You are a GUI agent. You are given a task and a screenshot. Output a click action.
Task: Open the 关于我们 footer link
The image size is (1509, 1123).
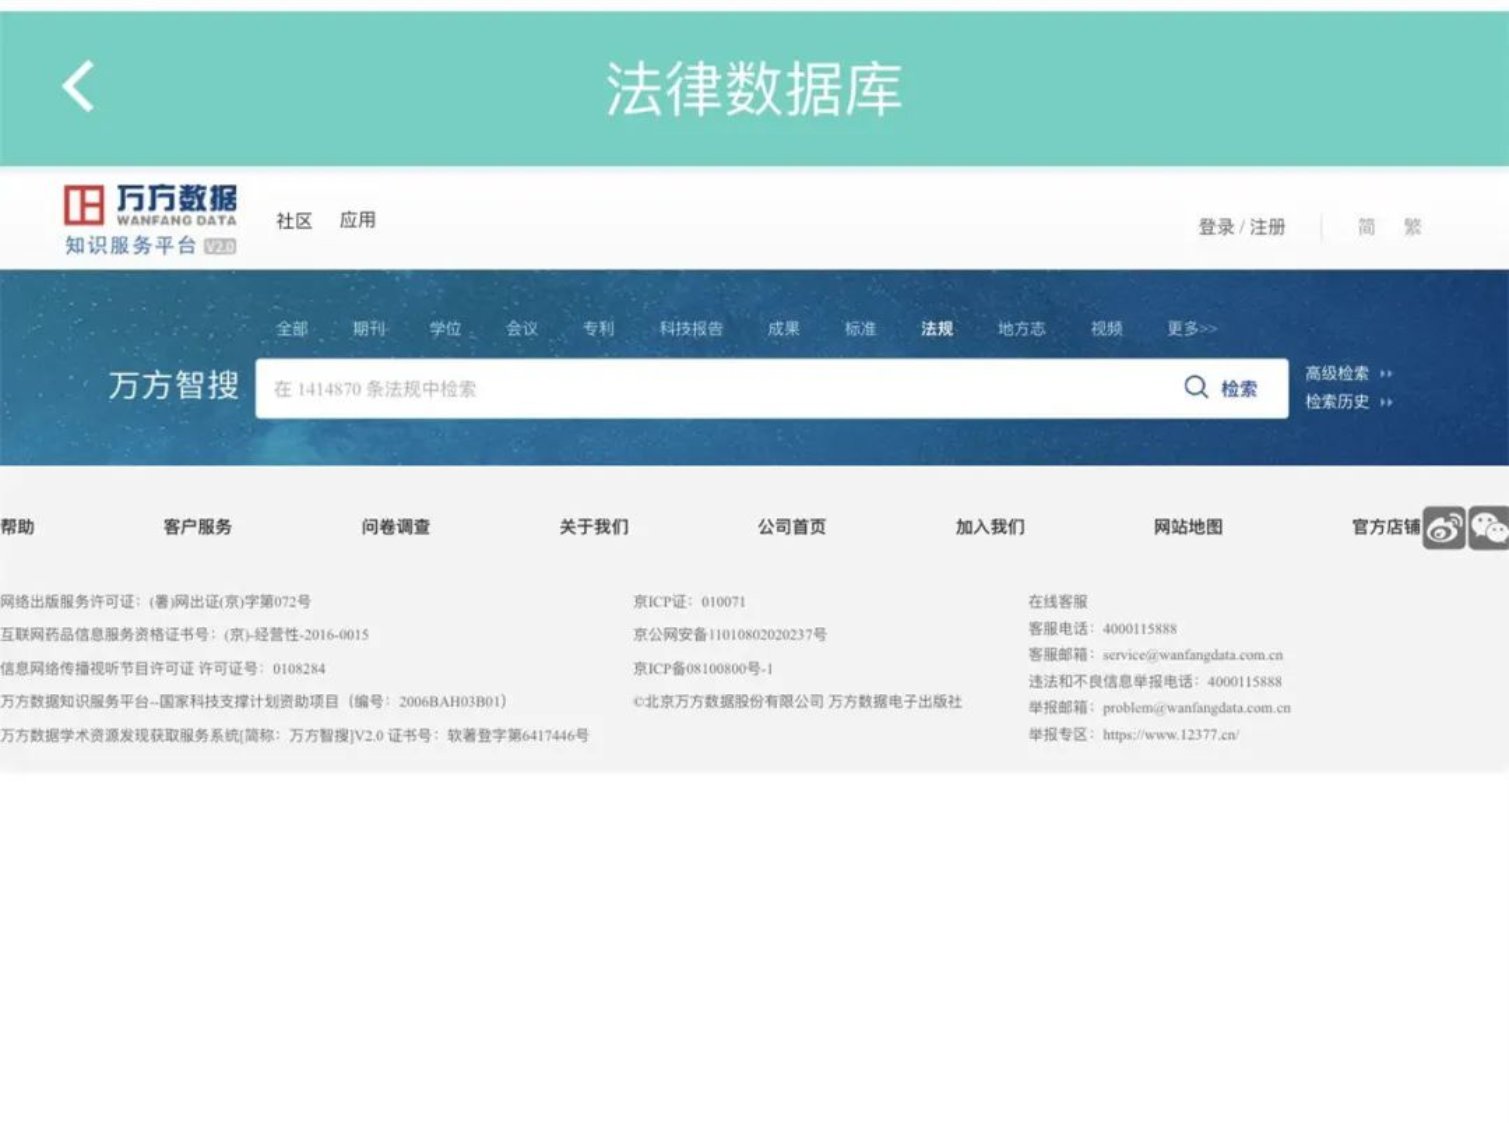point(594,527)
